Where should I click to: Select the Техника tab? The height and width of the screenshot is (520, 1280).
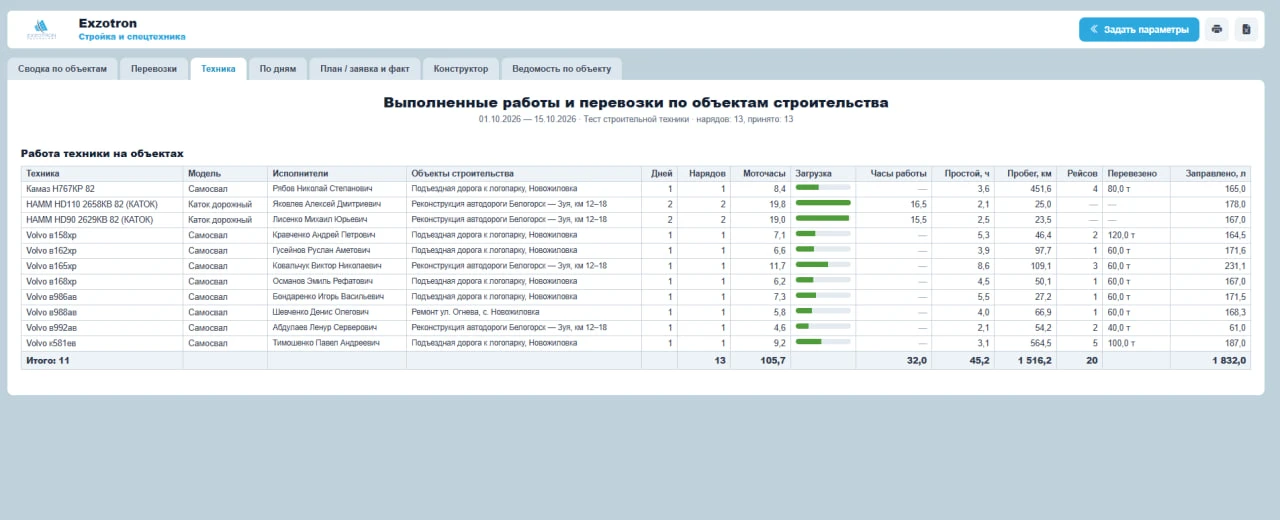pyautogui.click(x=218, y=69)
